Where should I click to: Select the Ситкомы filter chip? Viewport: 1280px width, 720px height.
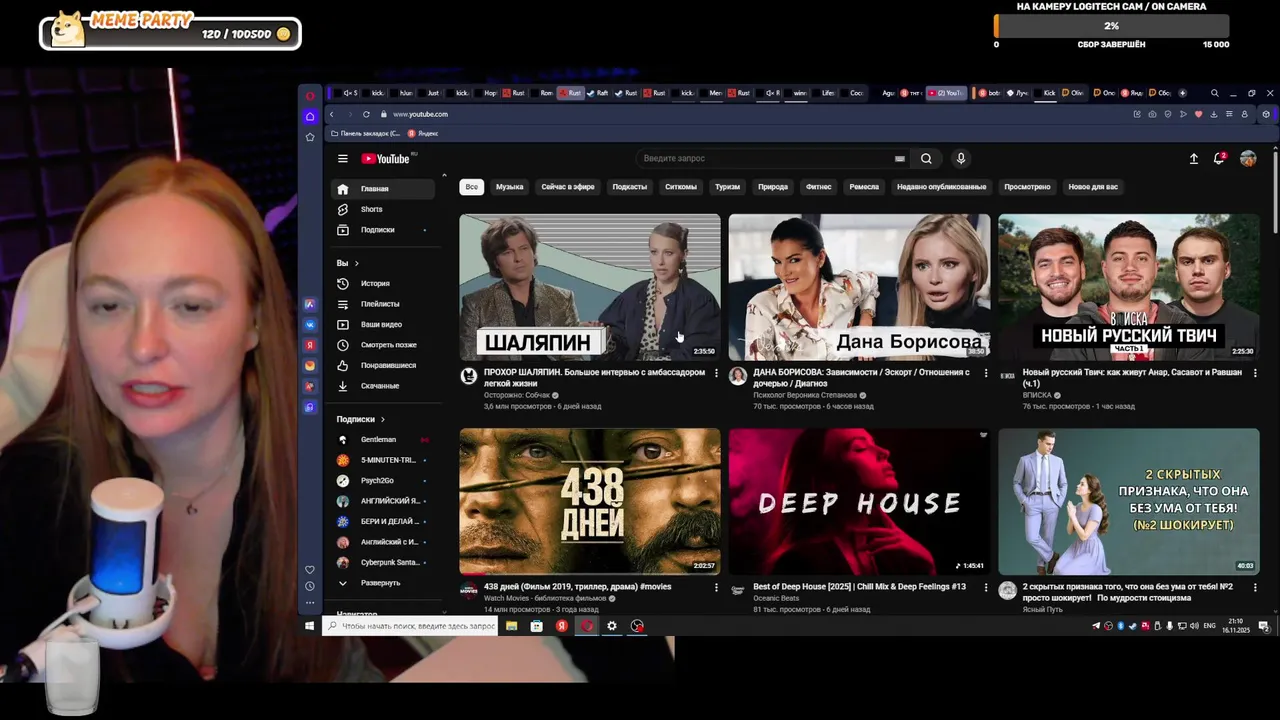(x=681, y=187)
